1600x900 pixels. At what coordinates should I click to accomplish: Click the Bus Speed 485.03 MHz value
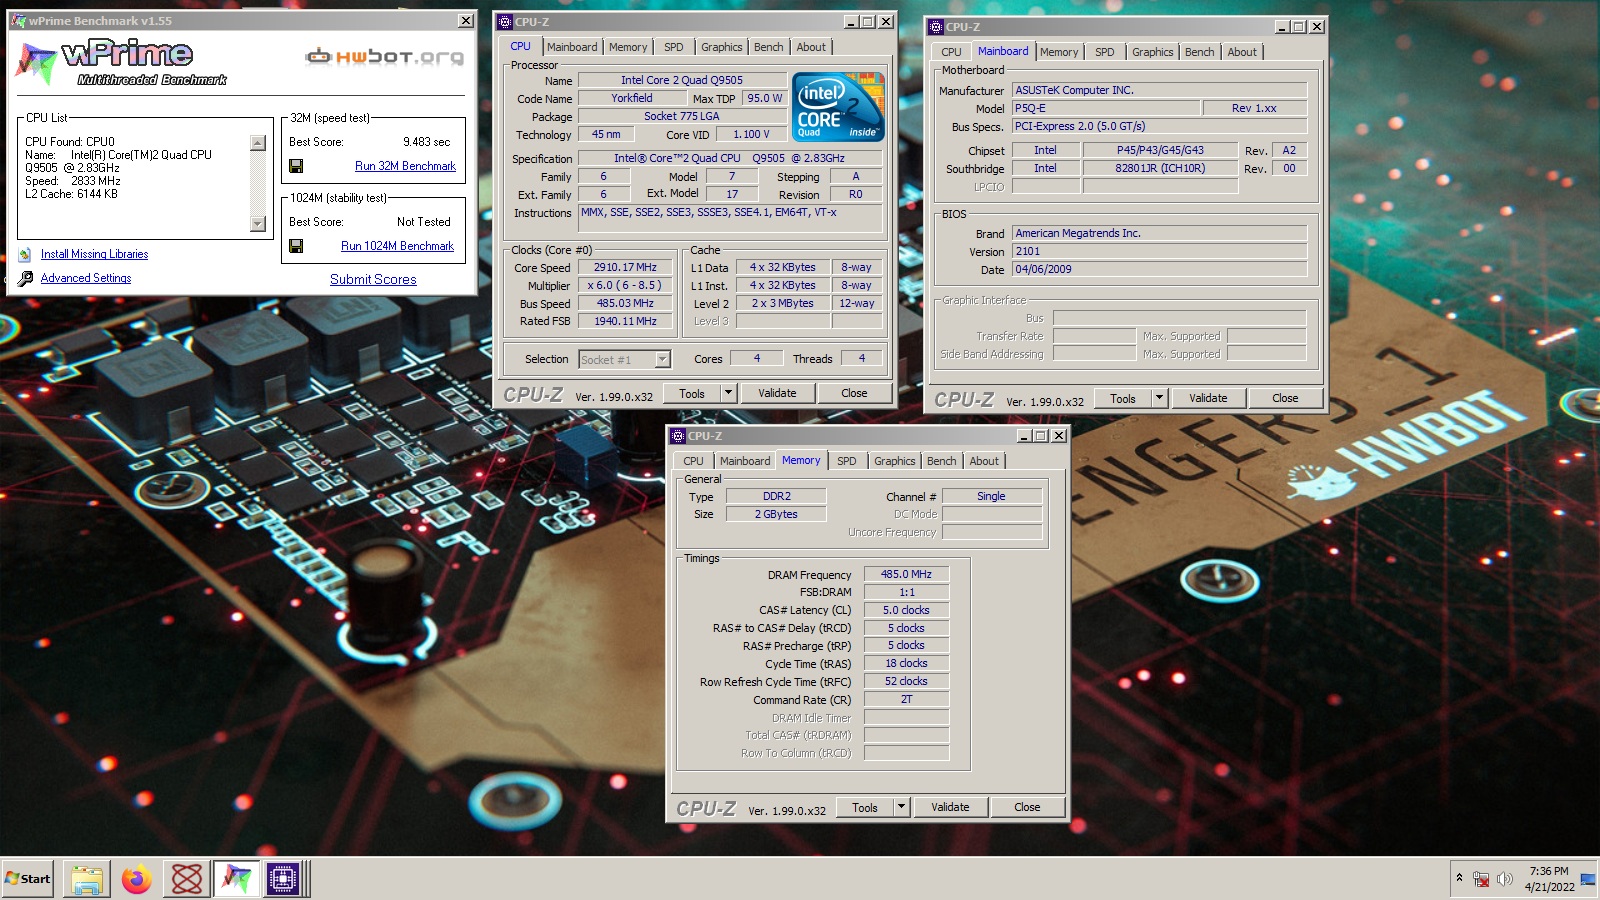(625, 304)
